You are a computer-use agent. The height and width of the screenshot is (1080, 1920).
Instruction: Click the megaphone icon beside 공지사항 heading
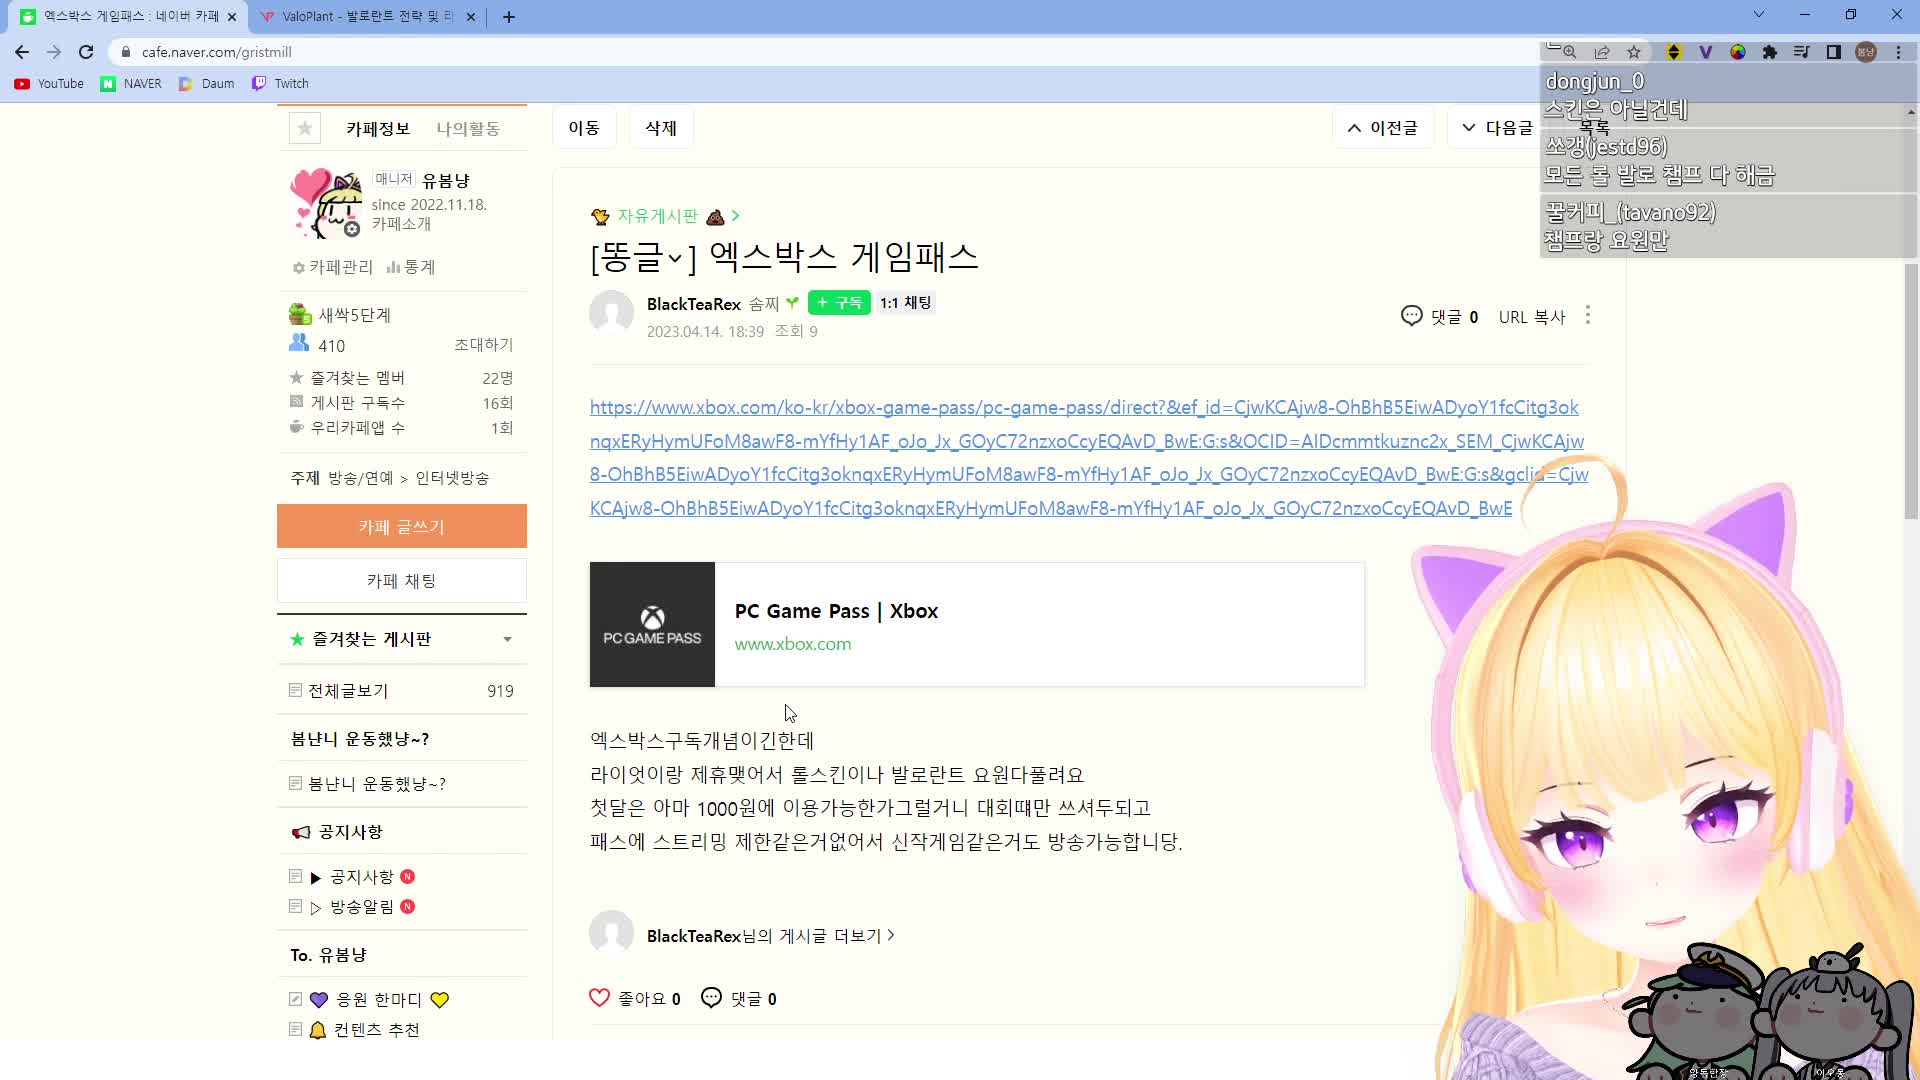(301, 832)
